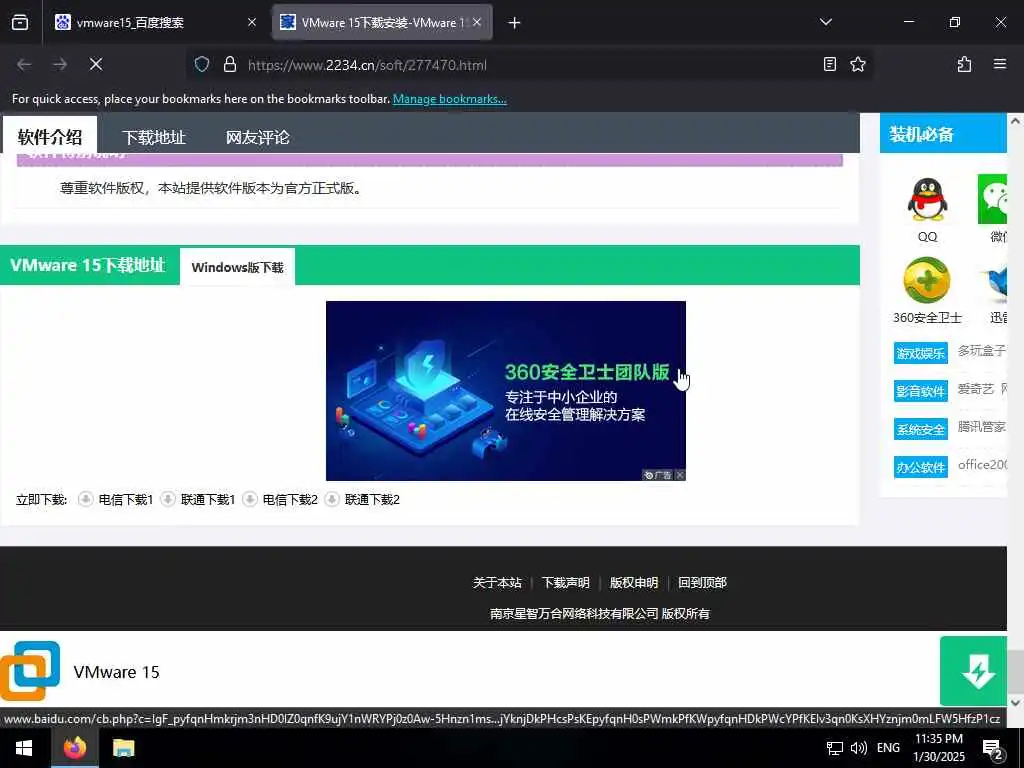This screenshot has width=1024, height=768.
Task: Click download icon beside 电信下载1
Action: [86, 500]
